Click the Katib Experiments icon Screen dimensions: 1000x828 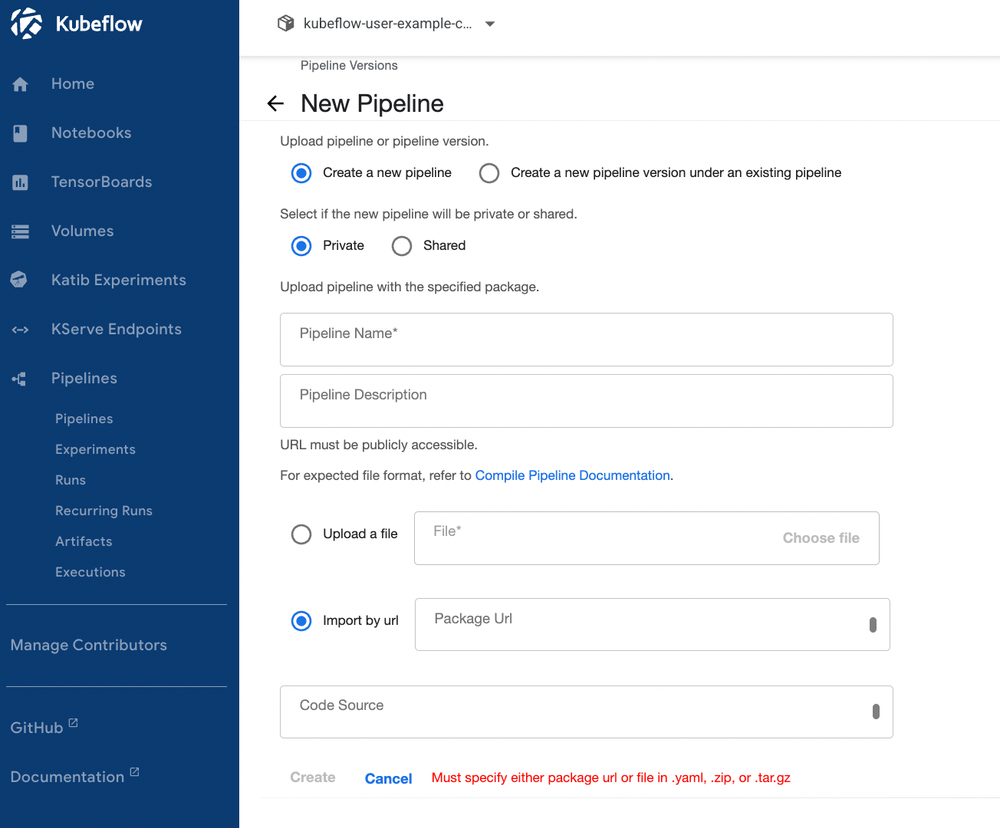[19, 279]
